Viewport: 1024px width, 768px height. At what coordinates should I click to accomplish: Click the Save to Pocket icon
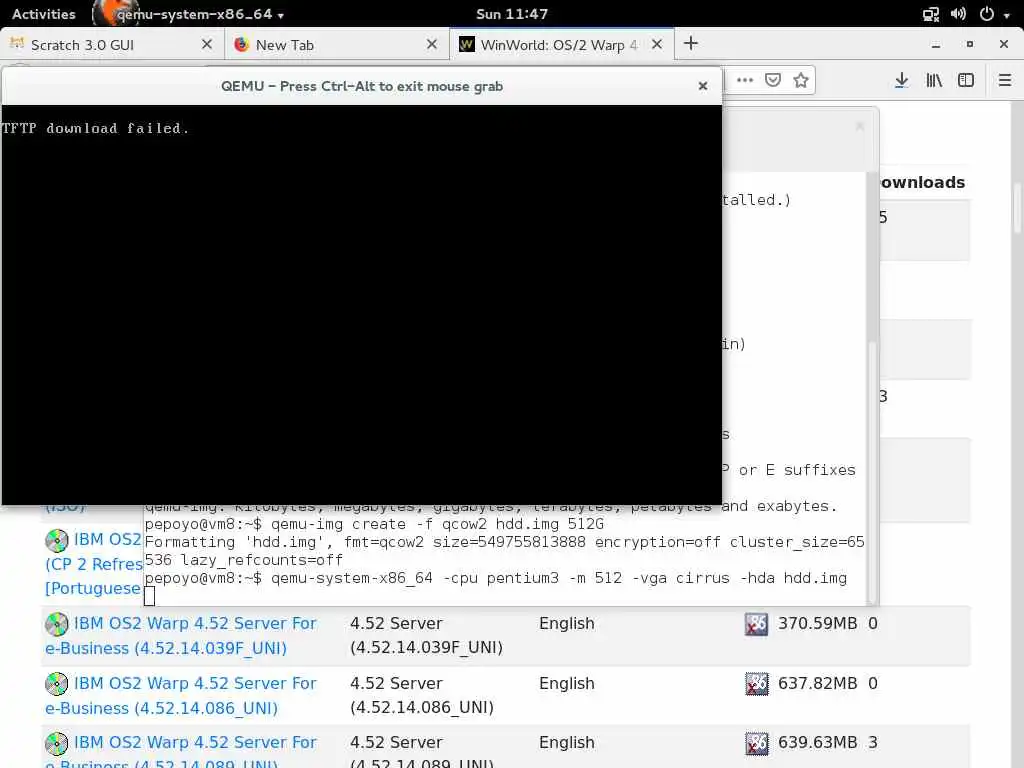click(x=773, y=80)
